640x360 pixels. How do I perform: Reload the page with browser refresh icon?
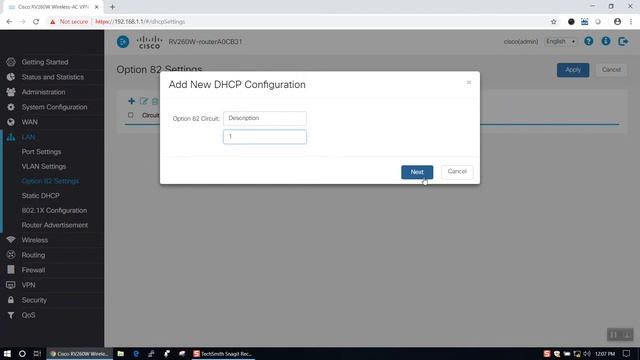click(36, 22)
